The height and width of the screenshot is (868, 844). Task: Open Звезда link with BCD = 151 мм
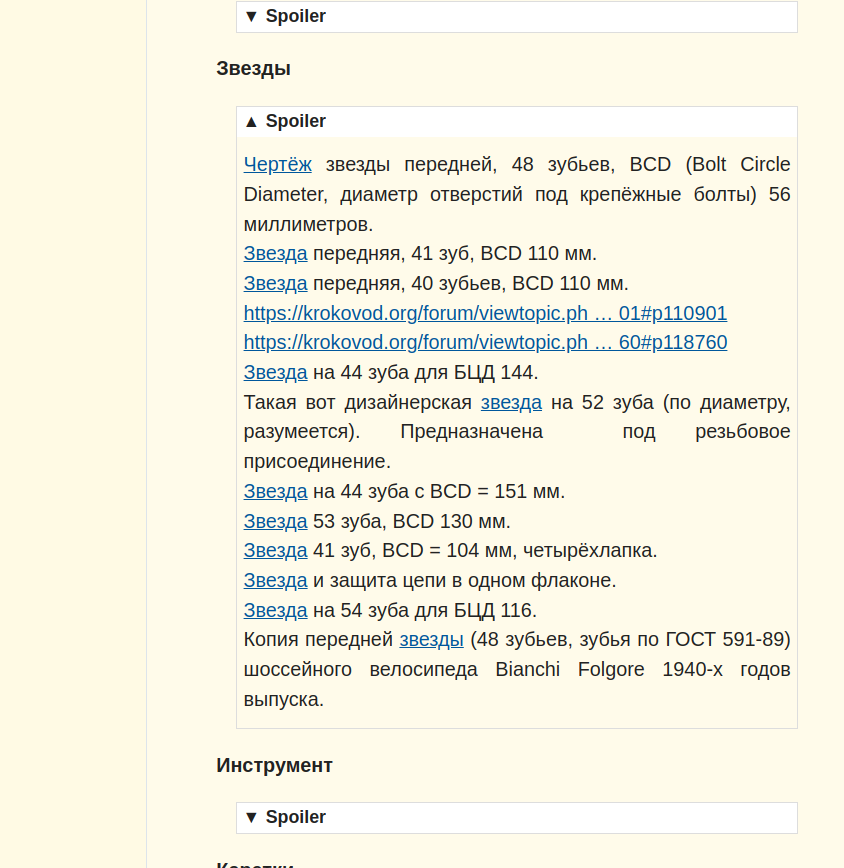tap(275, 491)
